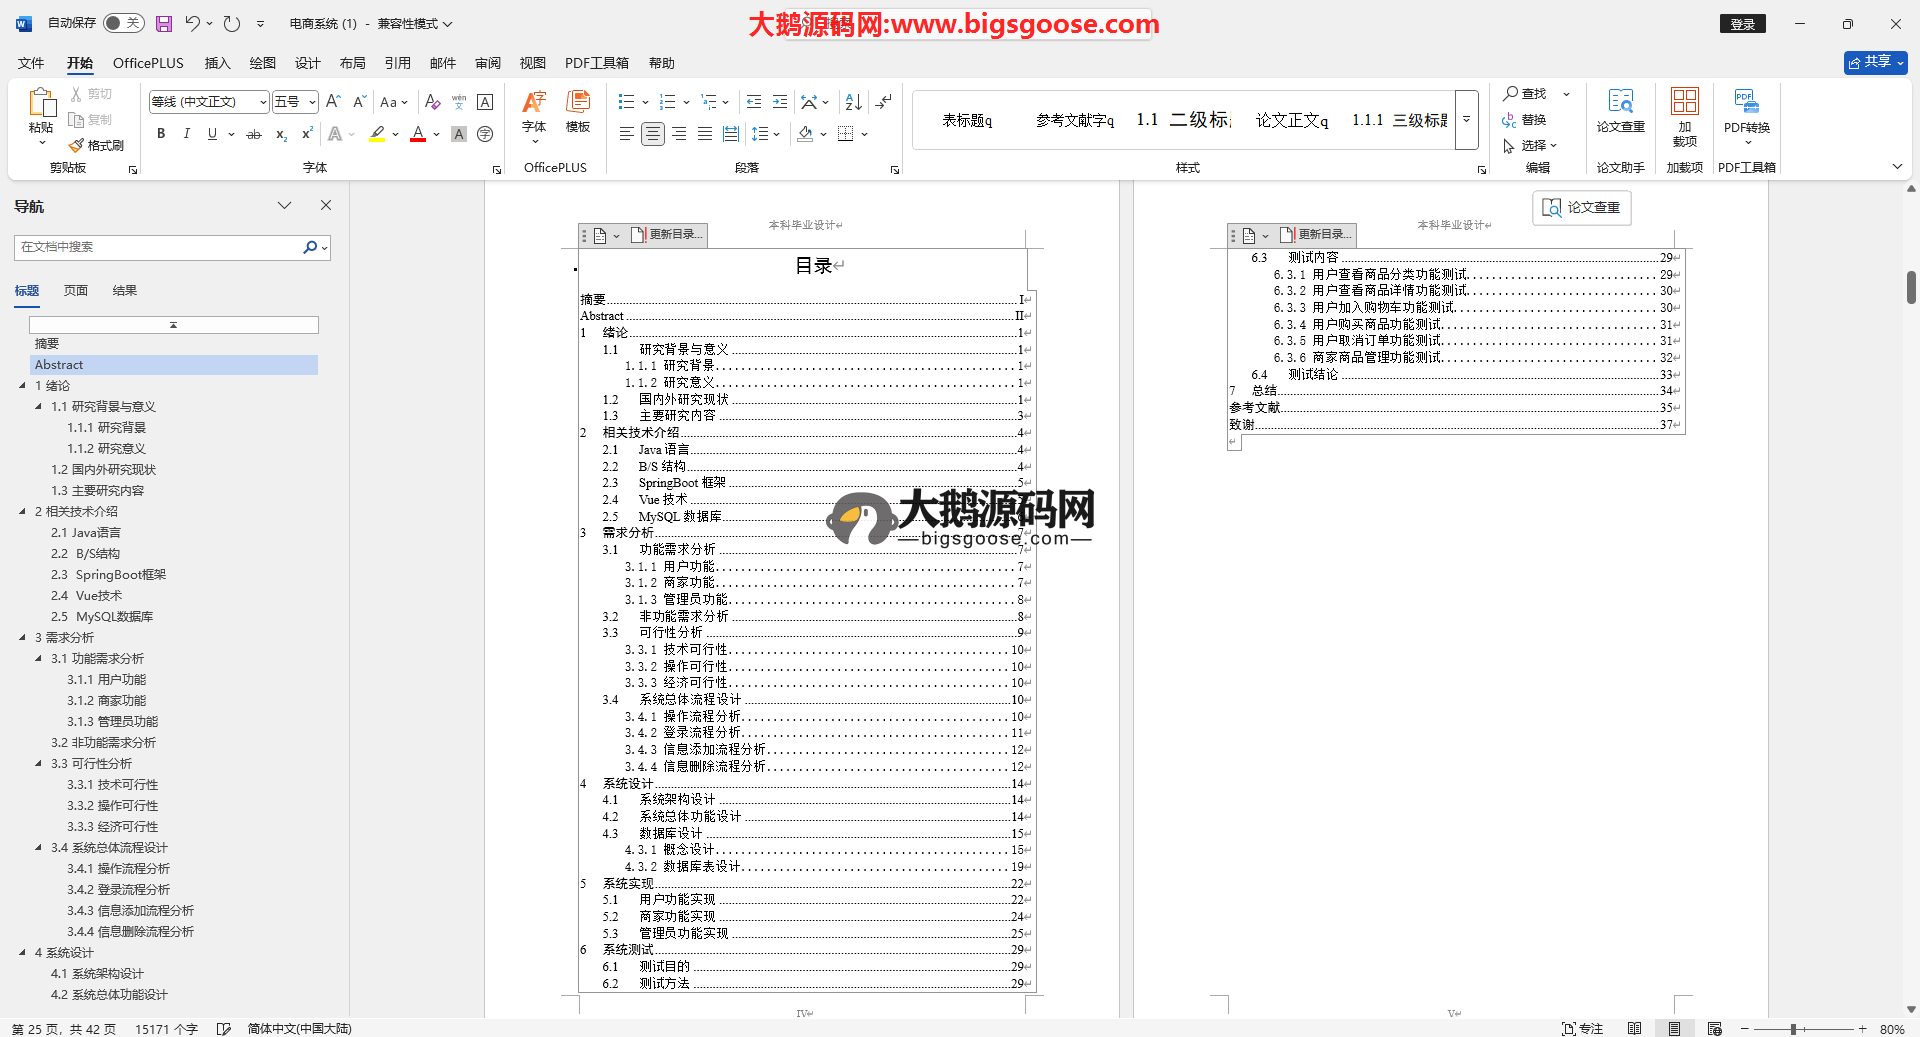The width and height of the screenshot is (1920, 1037).
Task: Click the 共享 share button
Action: [x=1874, y=62]
